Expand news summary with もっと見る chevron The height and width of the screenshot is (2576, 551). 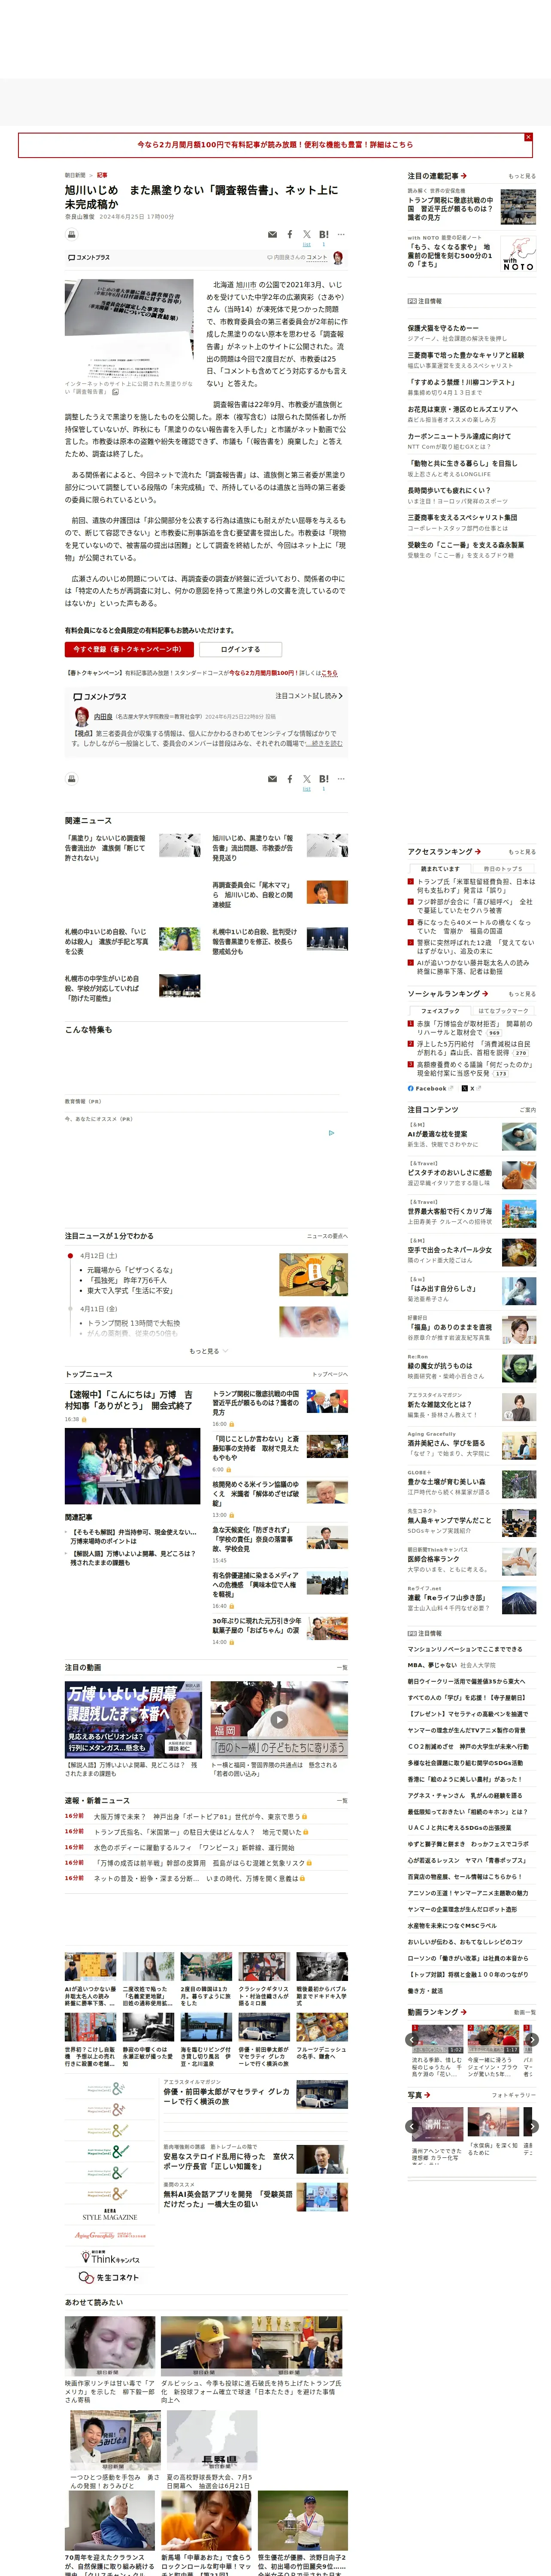208,1351
